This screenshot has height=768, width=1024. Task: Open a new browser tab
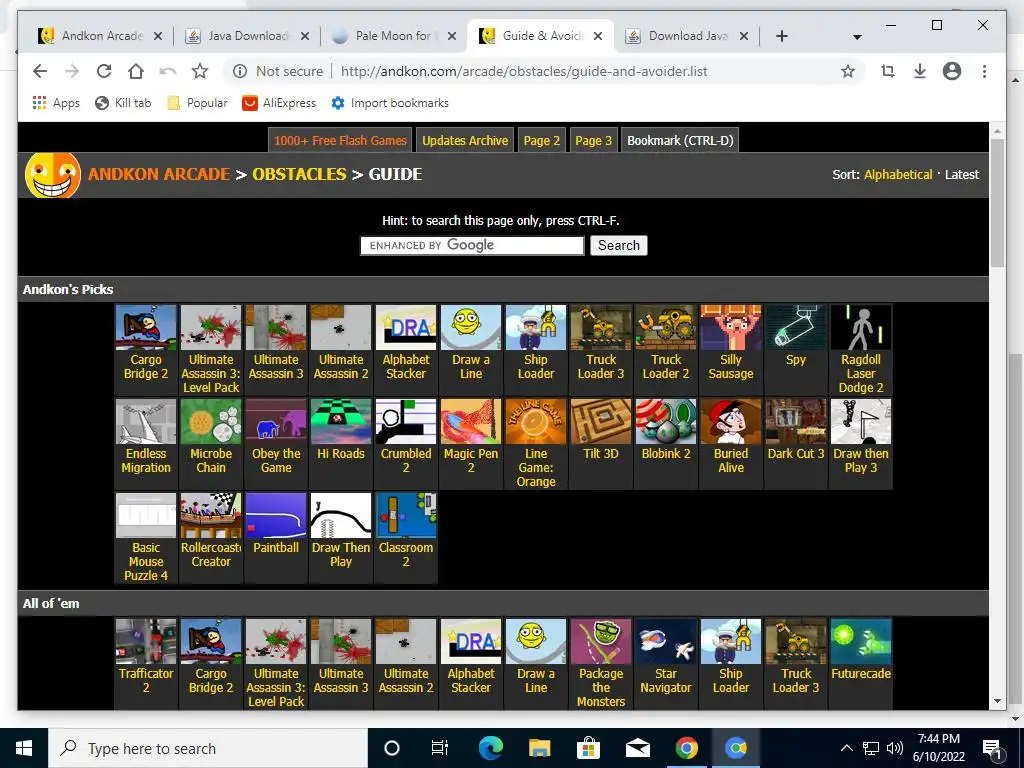[782, 36]
